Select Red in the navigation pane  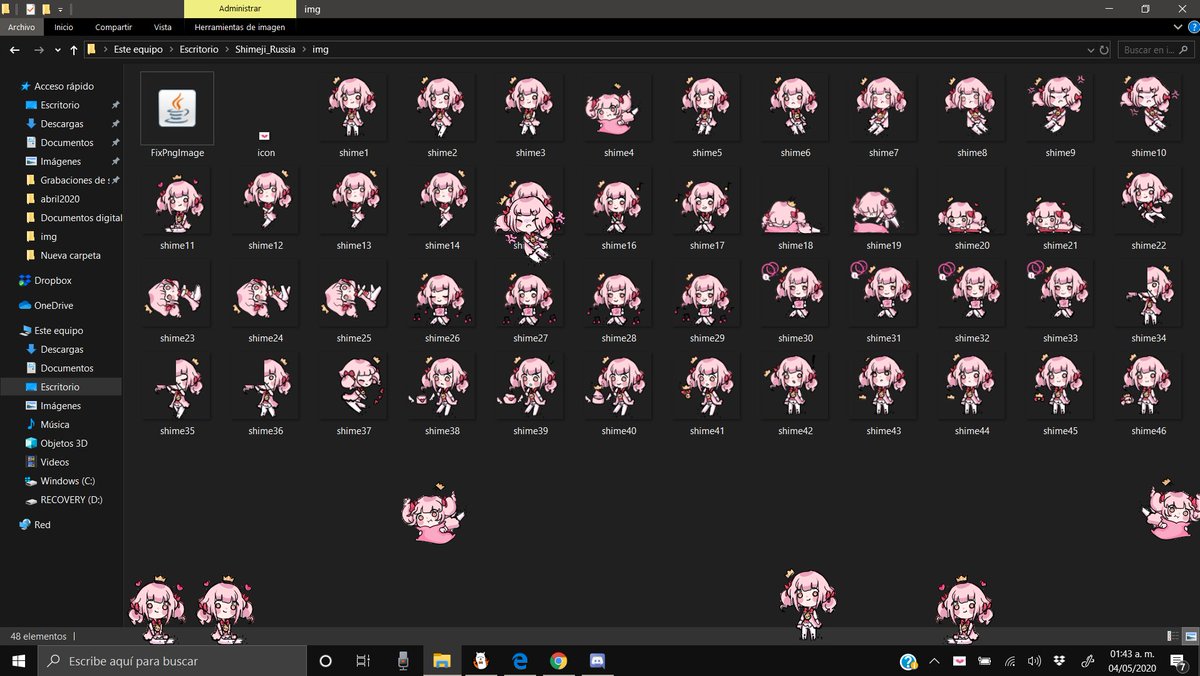[x=42, y=524]
